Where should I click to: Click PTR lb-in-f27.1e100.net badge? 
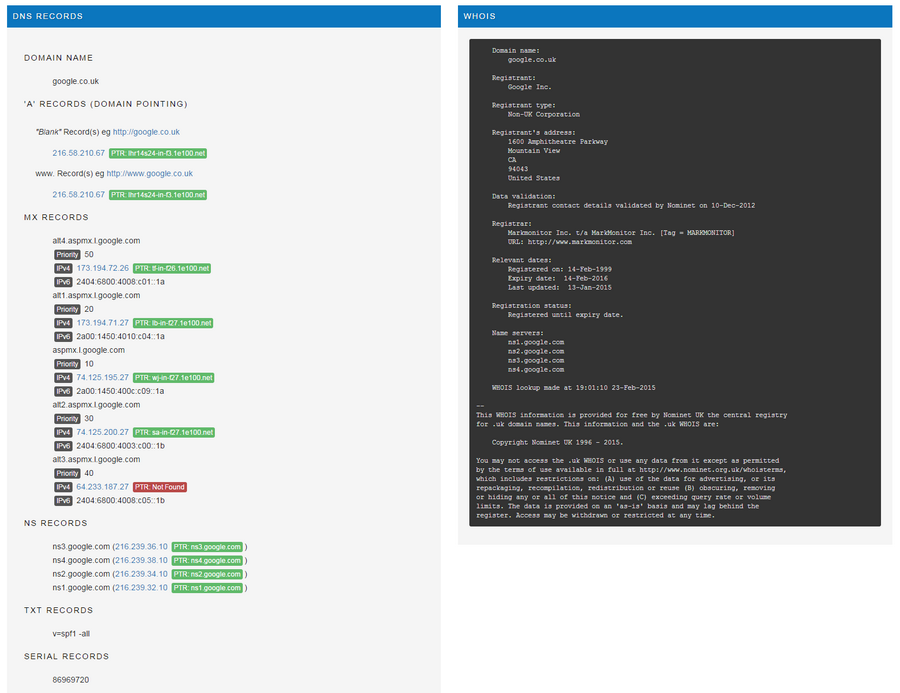(173, 323)
